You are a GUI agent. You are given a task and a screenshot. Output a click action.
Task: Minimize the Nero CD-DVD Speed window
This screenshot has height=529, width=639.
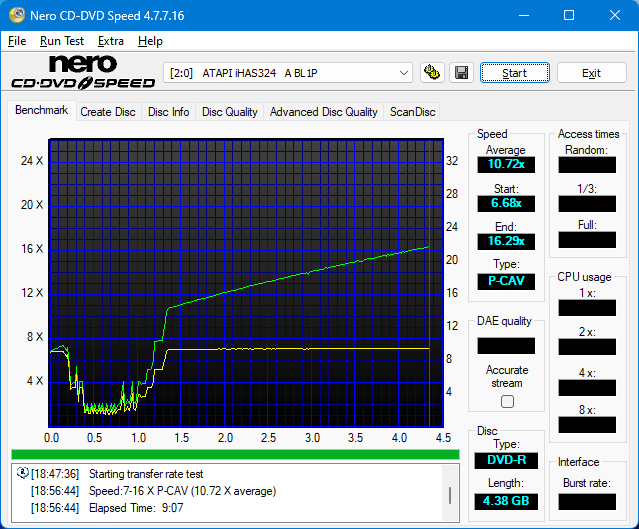(524, 15)
